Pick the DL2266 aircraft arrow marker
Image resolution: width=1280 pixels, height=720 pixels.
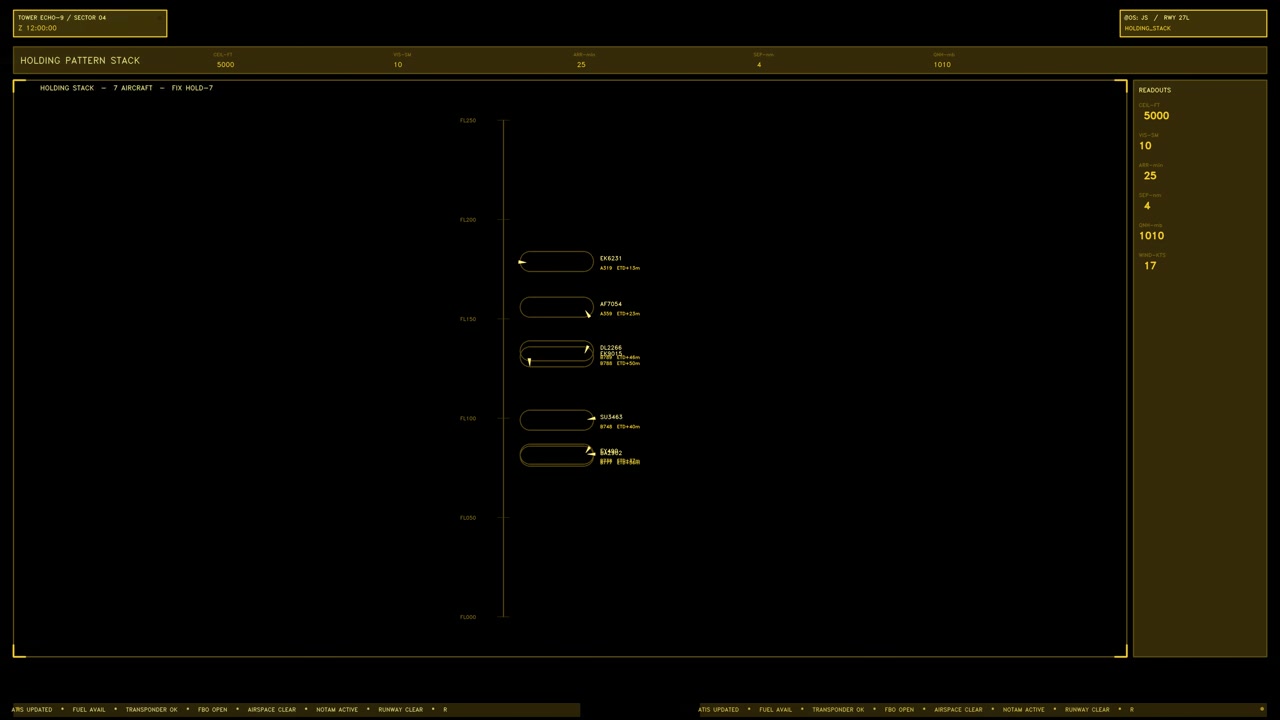[587, 349]
